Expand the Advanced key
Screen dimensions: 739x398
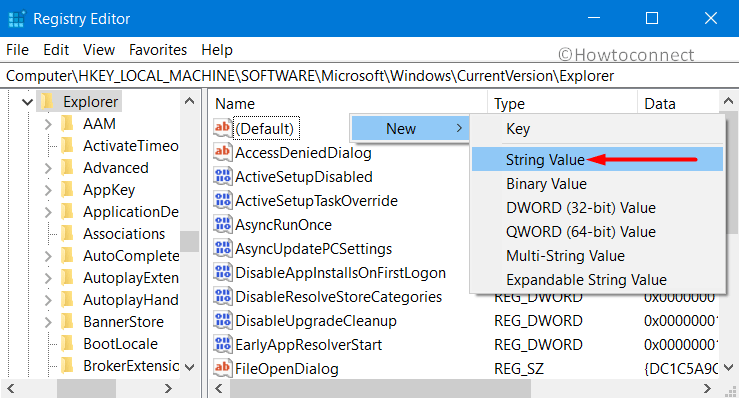tap(48, 168)
